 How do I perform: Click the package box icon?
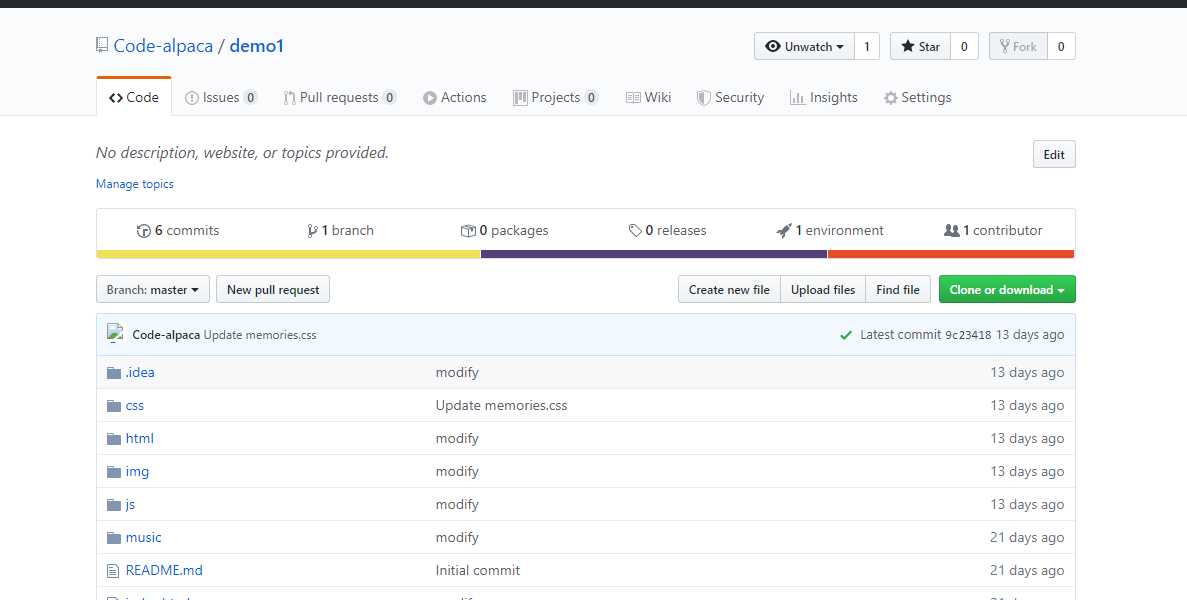[x=468, y=231]
